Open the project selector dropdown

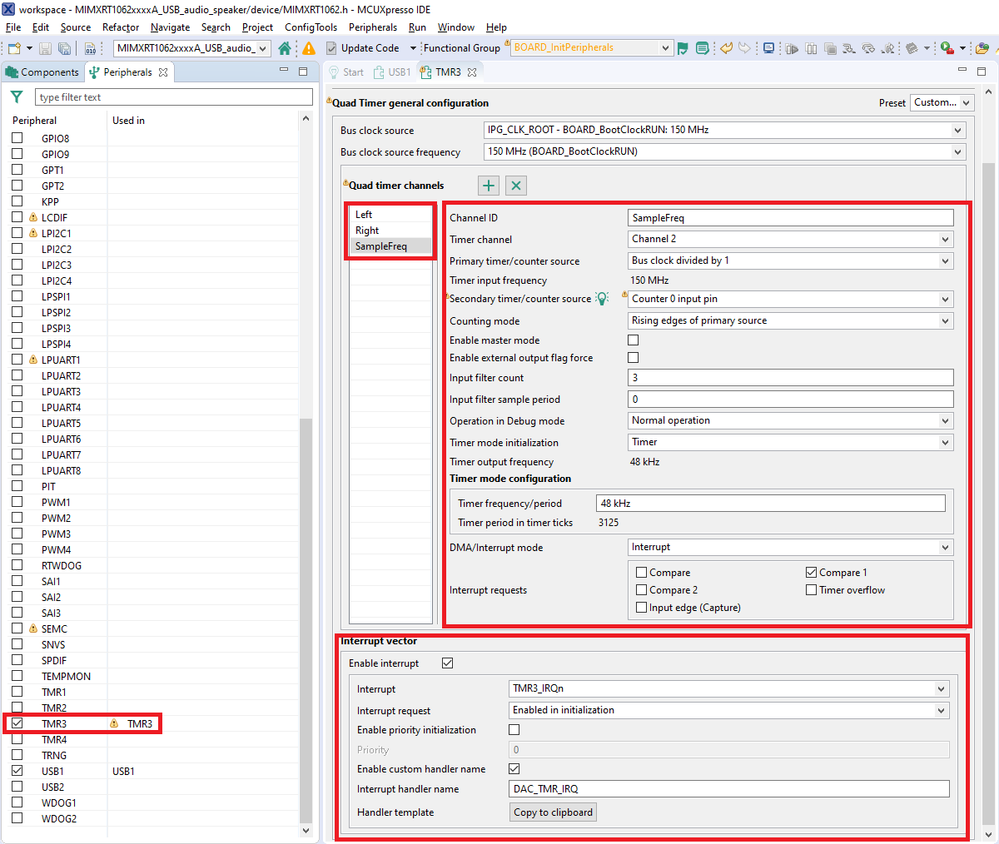(262, 48)
